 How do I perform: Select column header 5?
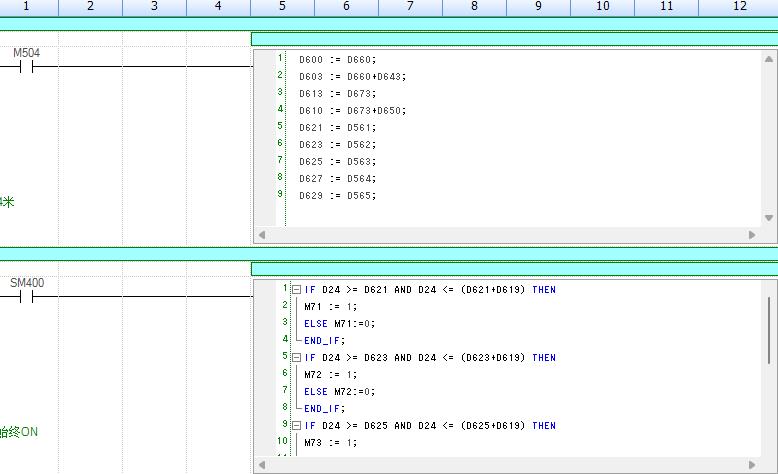[x=282, y=7]
